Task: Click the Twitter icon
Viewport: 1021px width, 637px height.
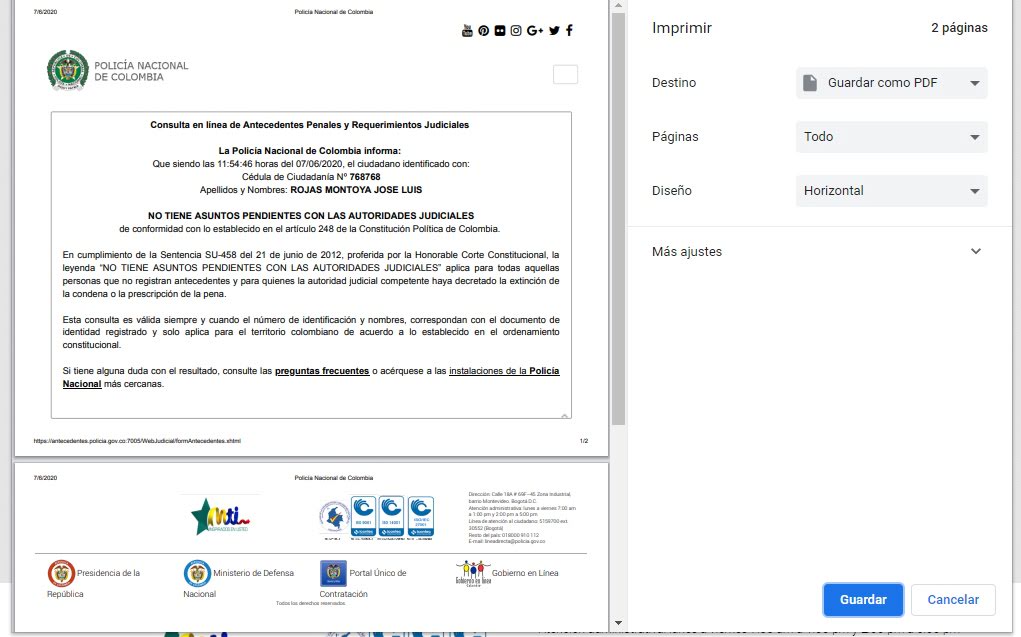Action: pyautogui.click(x=553, y=31)
